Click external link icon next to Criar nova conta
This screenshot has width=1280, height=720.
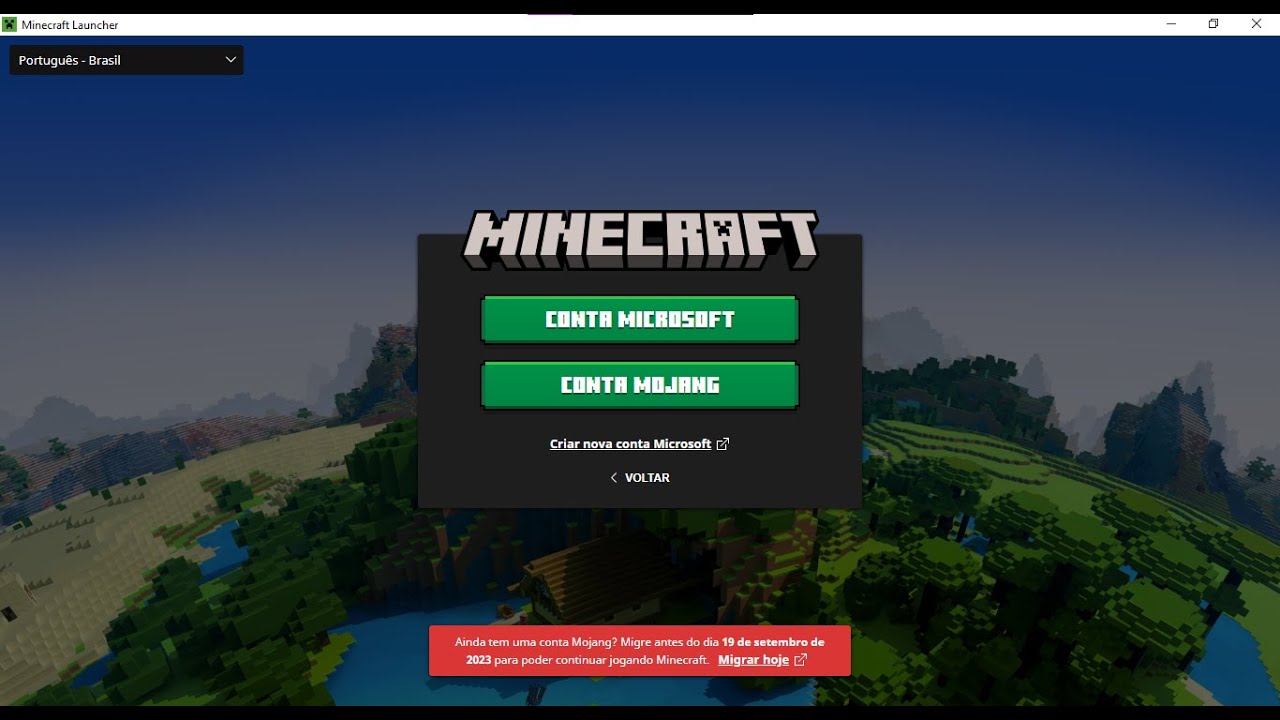[723, 444]
